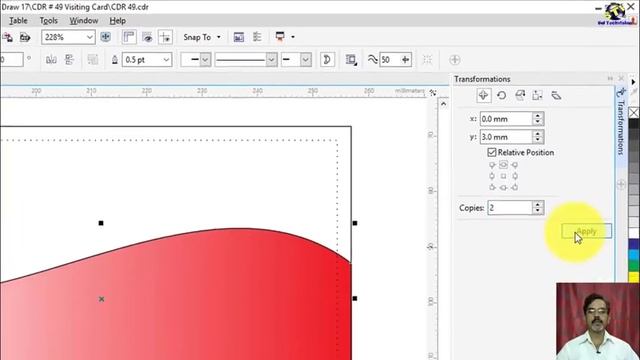Click the Mirror Vertically icon

click(69, 60)
